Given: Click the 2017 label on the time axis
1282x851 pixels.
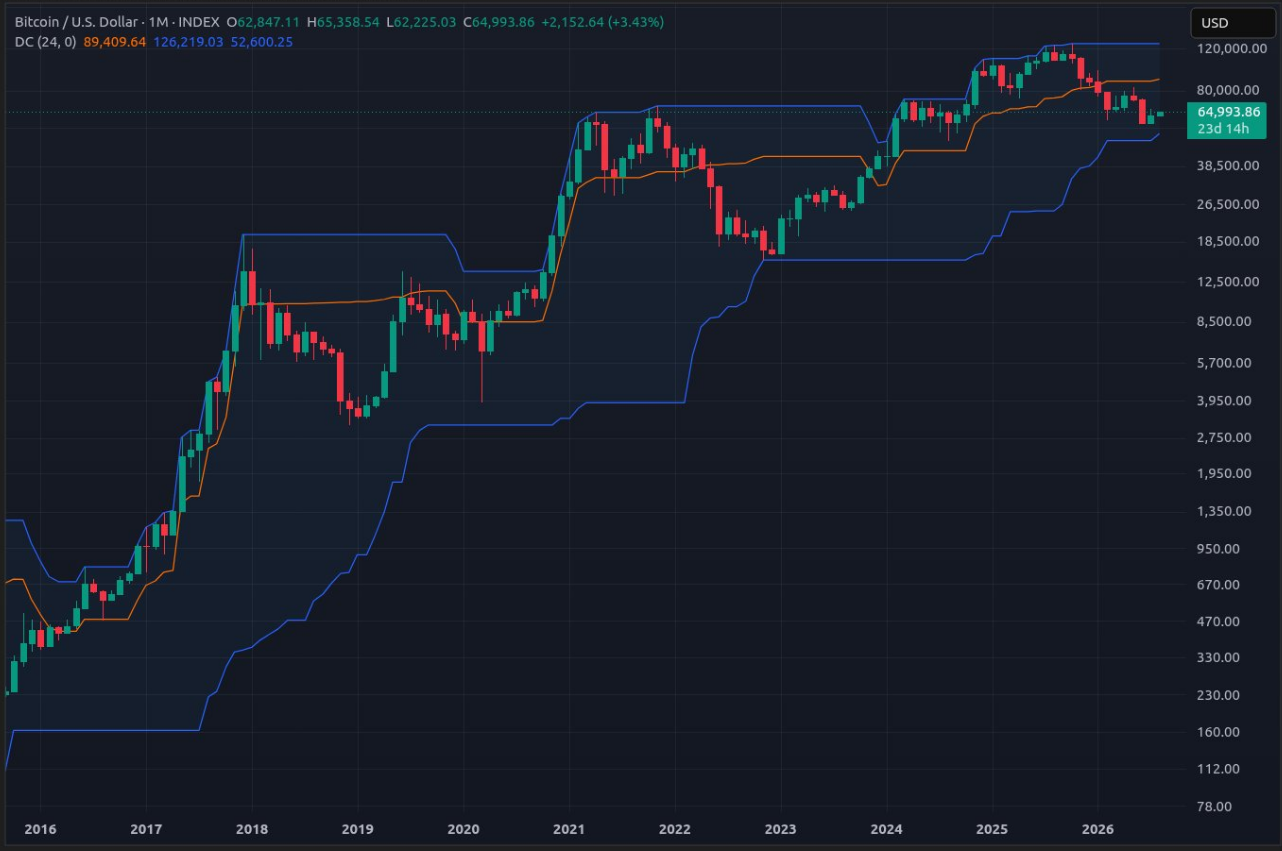Looking at the screenshot, I should click(x=146, y=829).
